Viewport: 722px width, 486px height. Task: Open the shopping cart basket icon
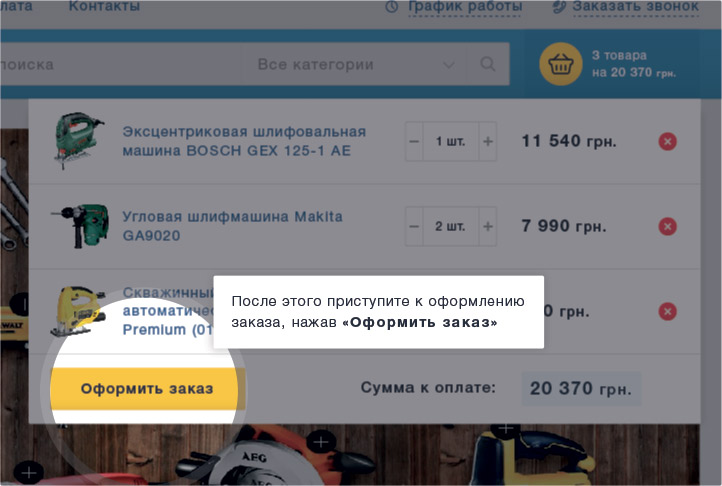(x=561, y=64)
